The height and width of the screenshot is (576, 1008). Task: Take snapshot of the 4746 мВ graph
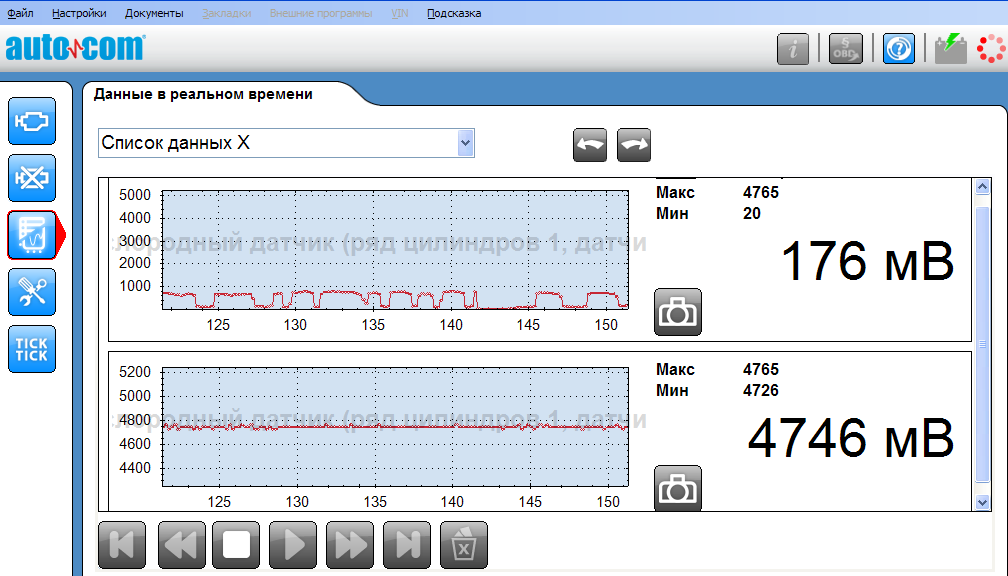coord(678,488)
